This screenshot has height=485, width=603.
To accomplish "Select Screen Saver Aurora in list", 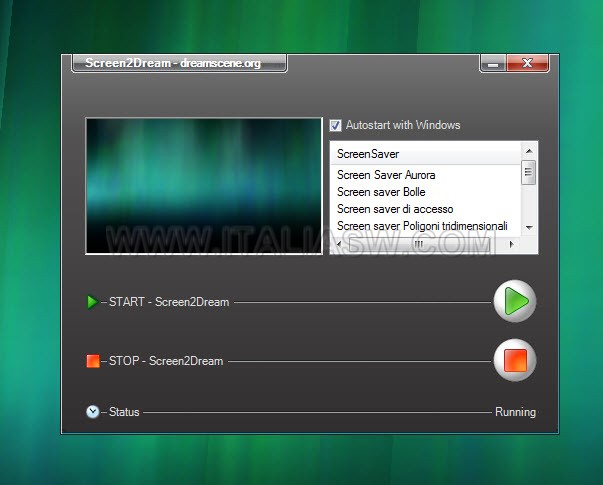I will [x=386, y=175].
